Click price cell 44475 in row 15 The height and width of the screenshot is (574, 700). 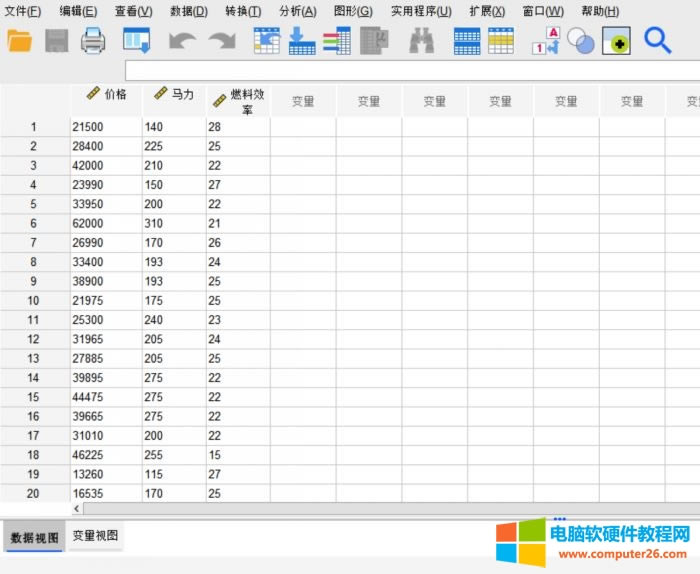[x=106, y=397]
